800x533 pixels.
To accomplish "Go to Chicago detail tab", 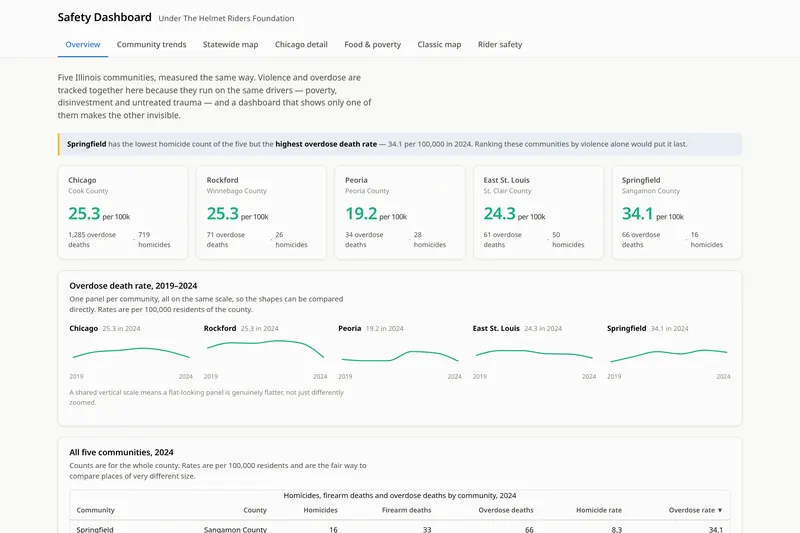I will pyautogui.click(x=301, y=44).
